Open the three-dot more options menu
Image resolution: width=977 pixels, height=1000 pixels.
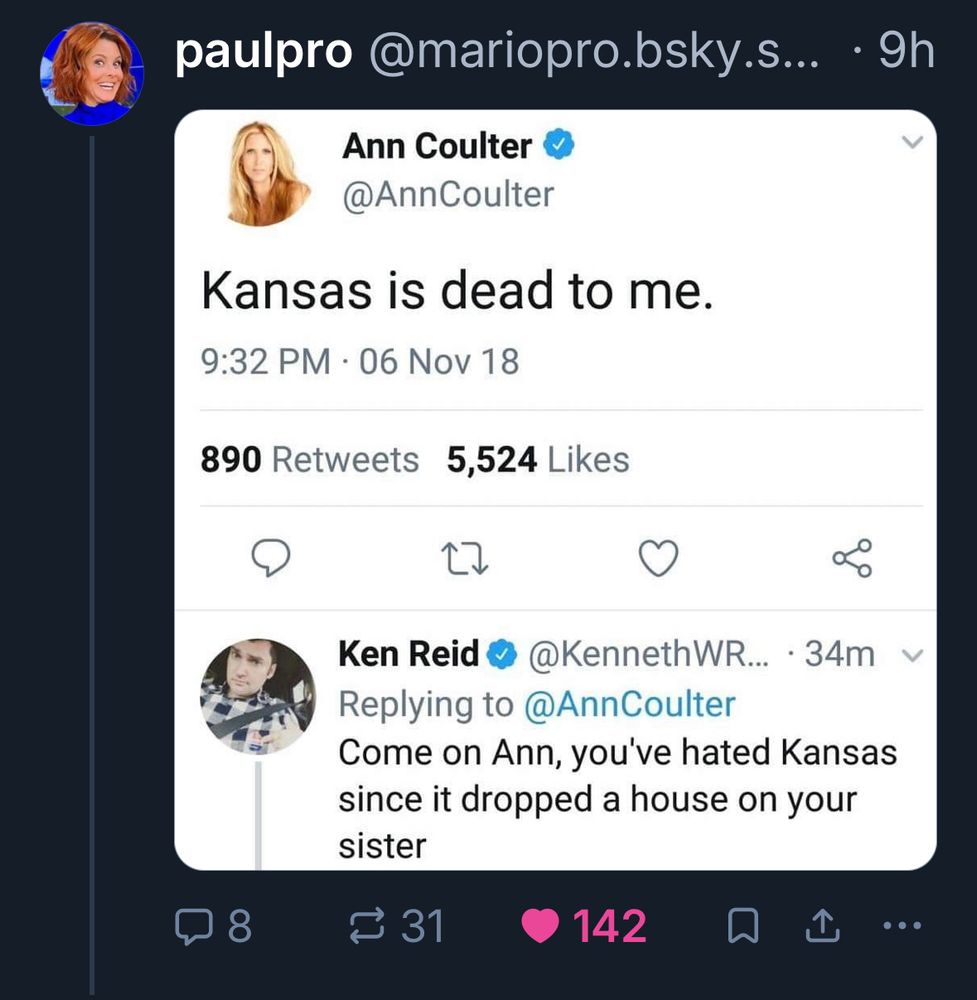903,927
